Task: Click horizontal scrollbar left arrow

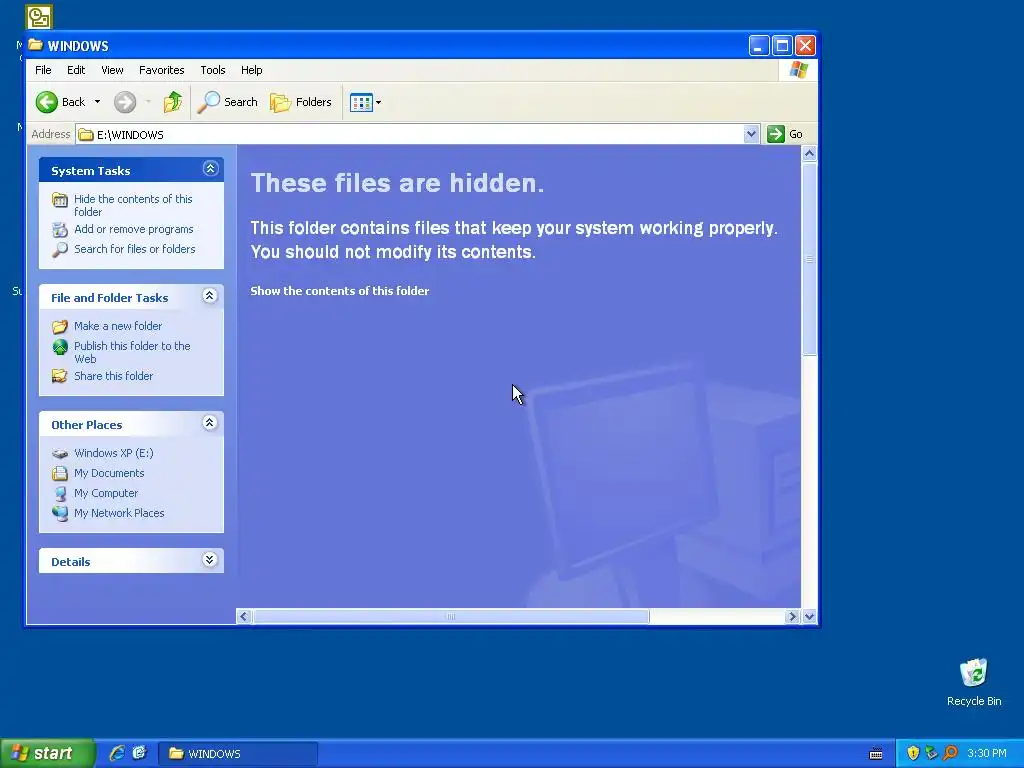Action: pos(244,616)
